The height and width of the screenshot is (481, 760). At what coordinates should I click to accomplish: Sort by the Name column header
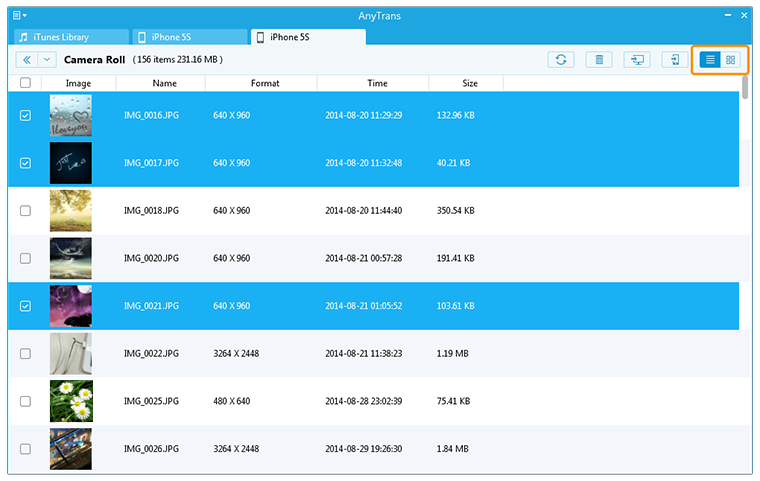pyautogui.click(x=164, y=84)
